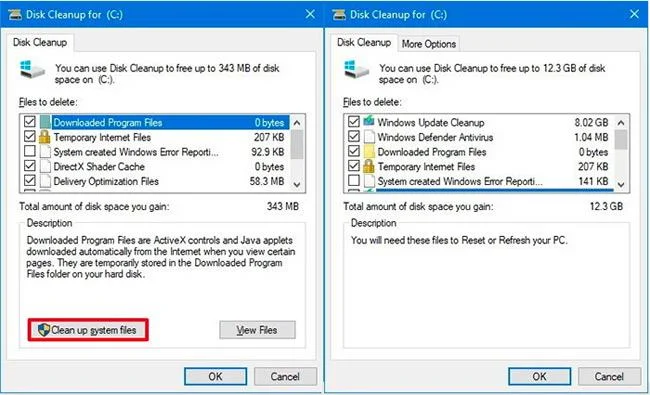Confirm with OK in left Disk Cleanup window

coord(216,376)
